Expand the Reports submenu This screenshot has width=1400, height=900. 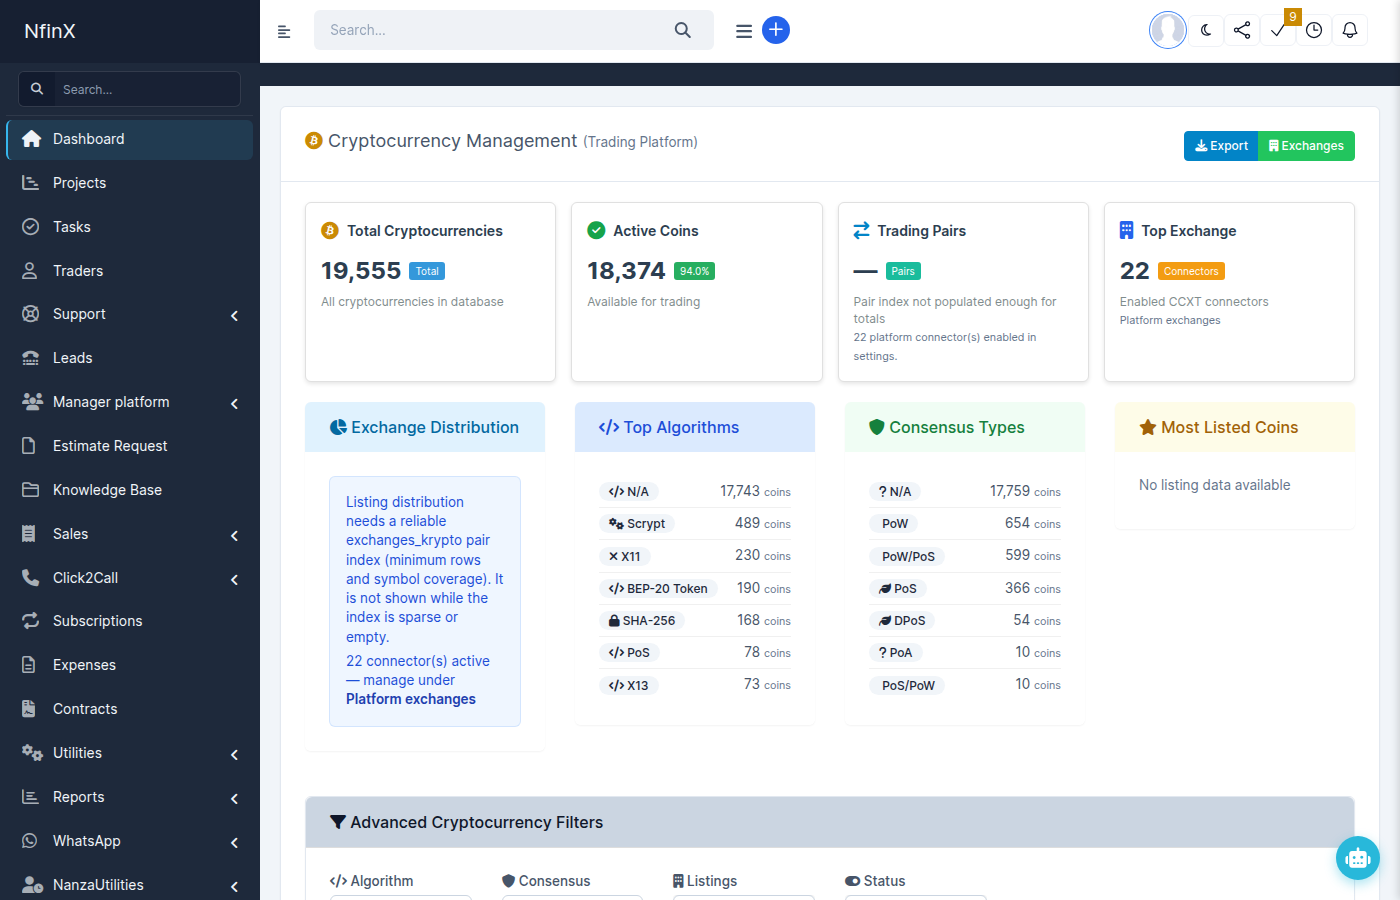pos(129,797)
